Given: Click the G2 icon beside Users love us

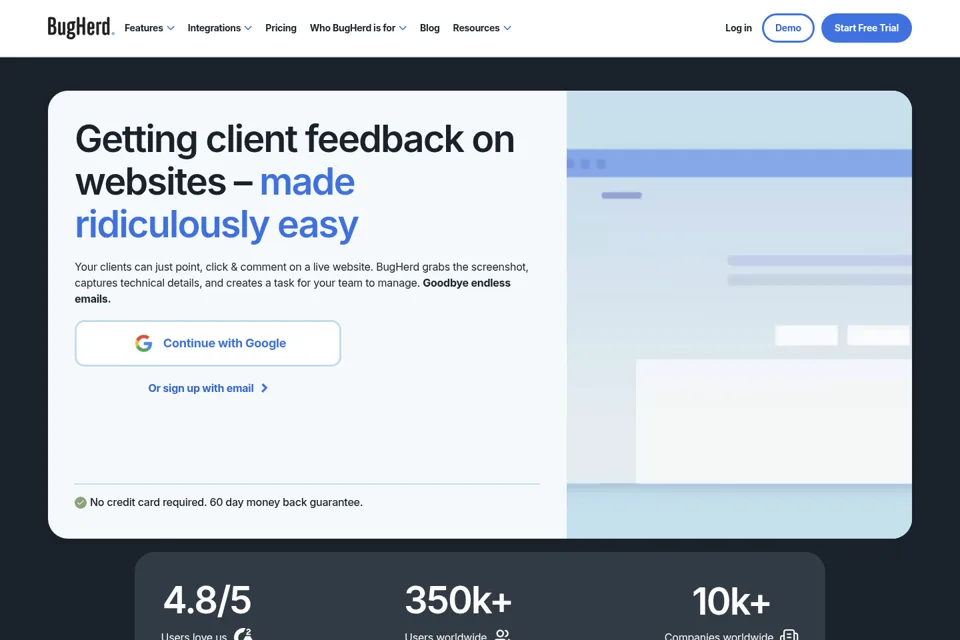Looking at the screenshot, I should pos(243,635).
